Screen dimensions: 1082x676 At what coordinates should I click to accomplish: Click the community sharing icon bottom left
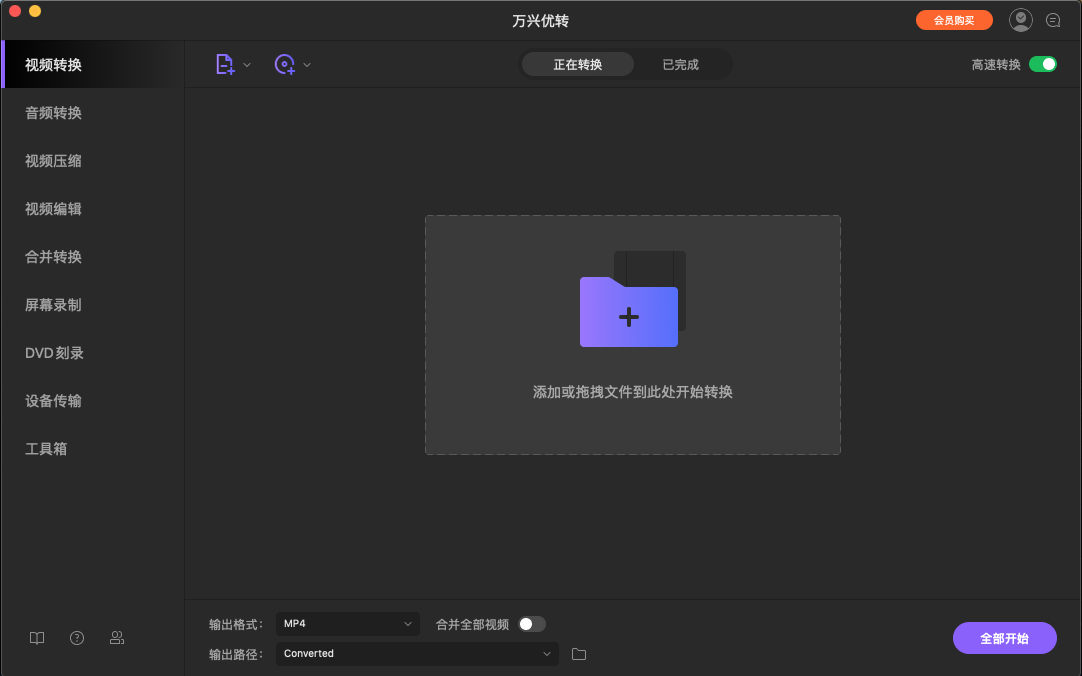tap(117, 637)
